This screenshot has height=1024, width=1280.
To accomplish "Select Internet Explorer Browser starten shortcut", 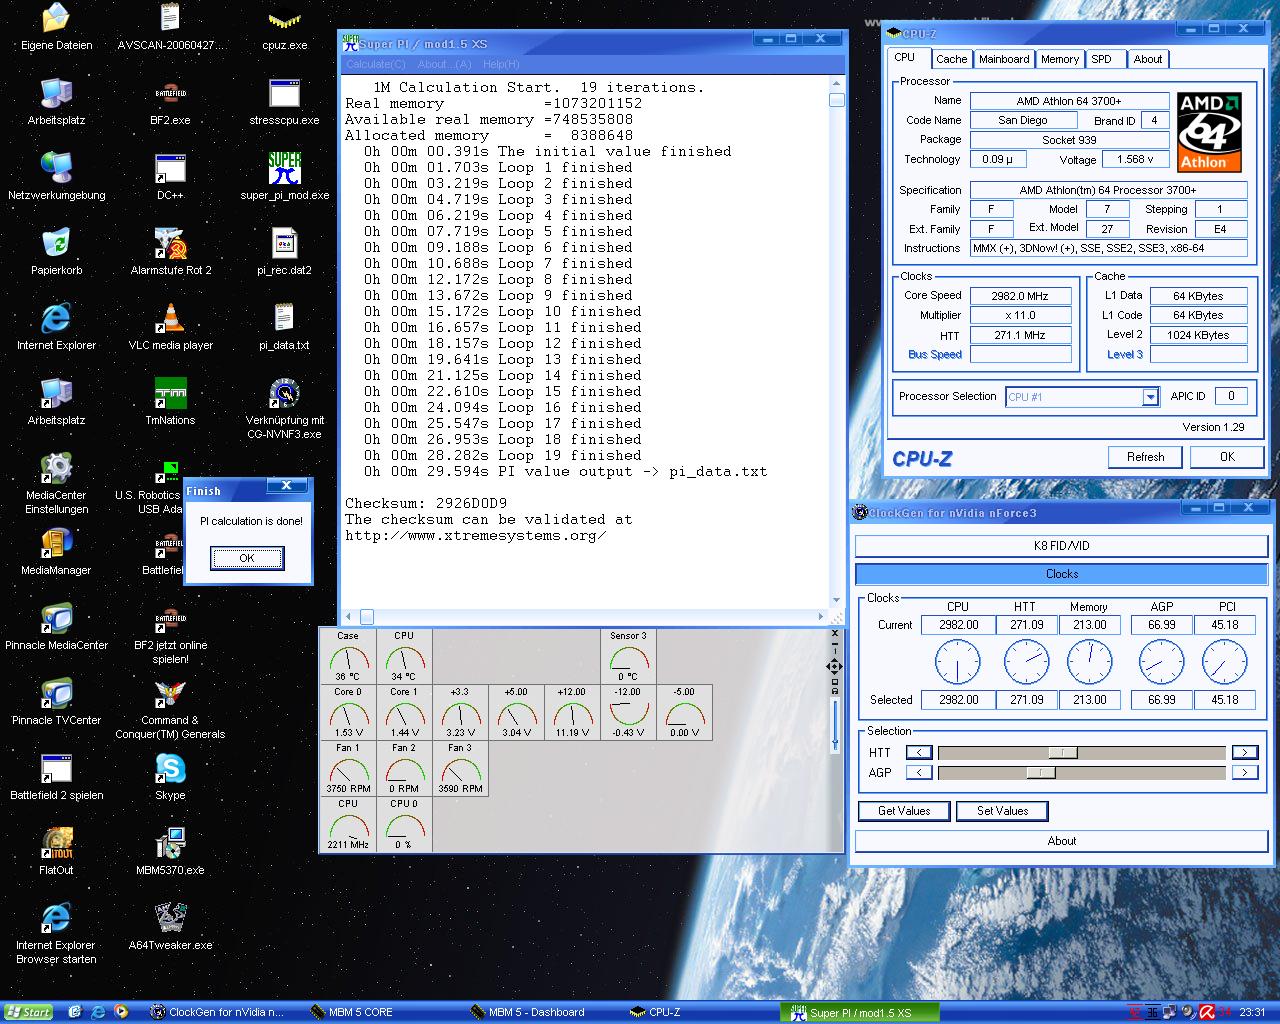I will pos(56,934).
